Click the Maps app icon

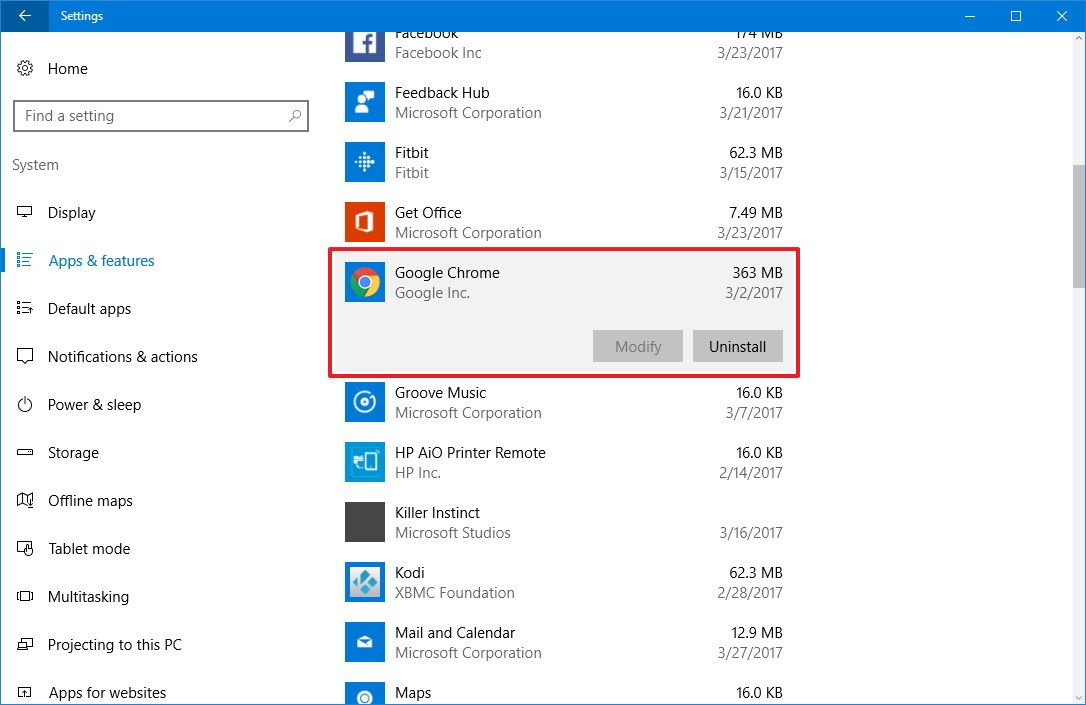[364, 692]
